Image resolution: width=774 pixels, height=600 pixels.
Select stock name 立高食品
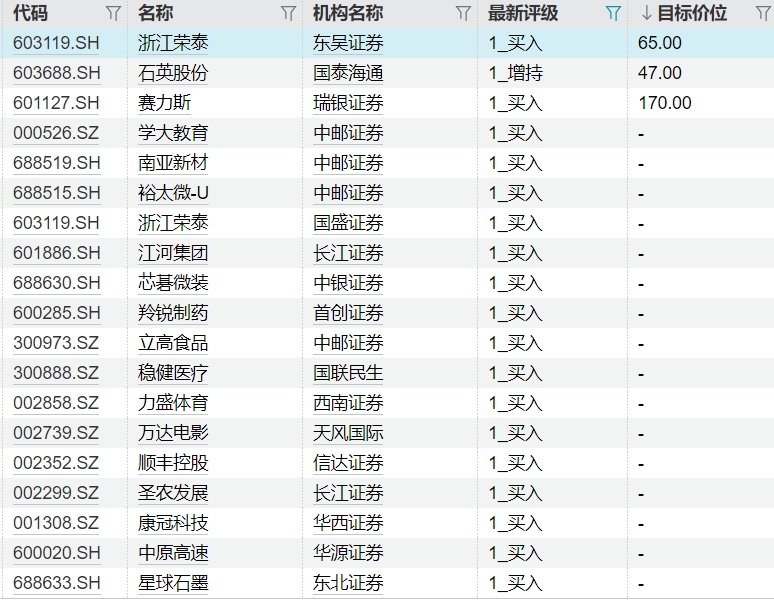tap(173, 343)
